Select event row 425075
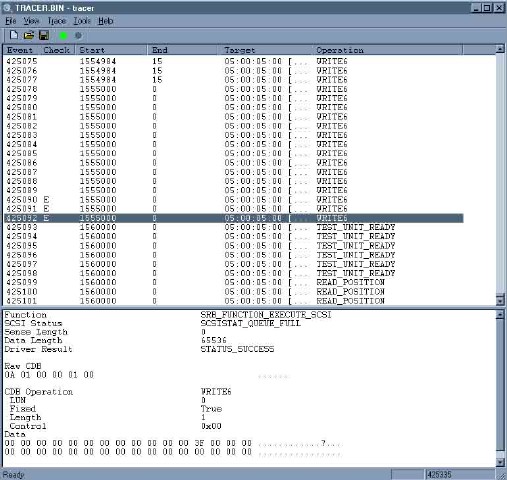507x480 pixels. click(x=233, y=61)
